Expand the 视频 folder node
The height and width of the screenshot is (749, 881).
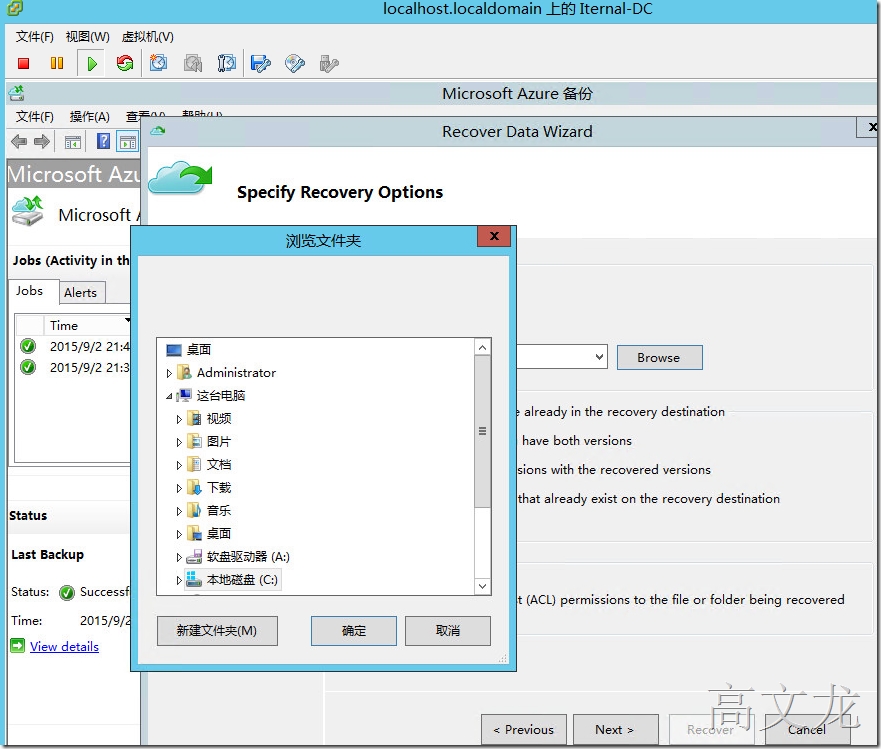(179, 419)
